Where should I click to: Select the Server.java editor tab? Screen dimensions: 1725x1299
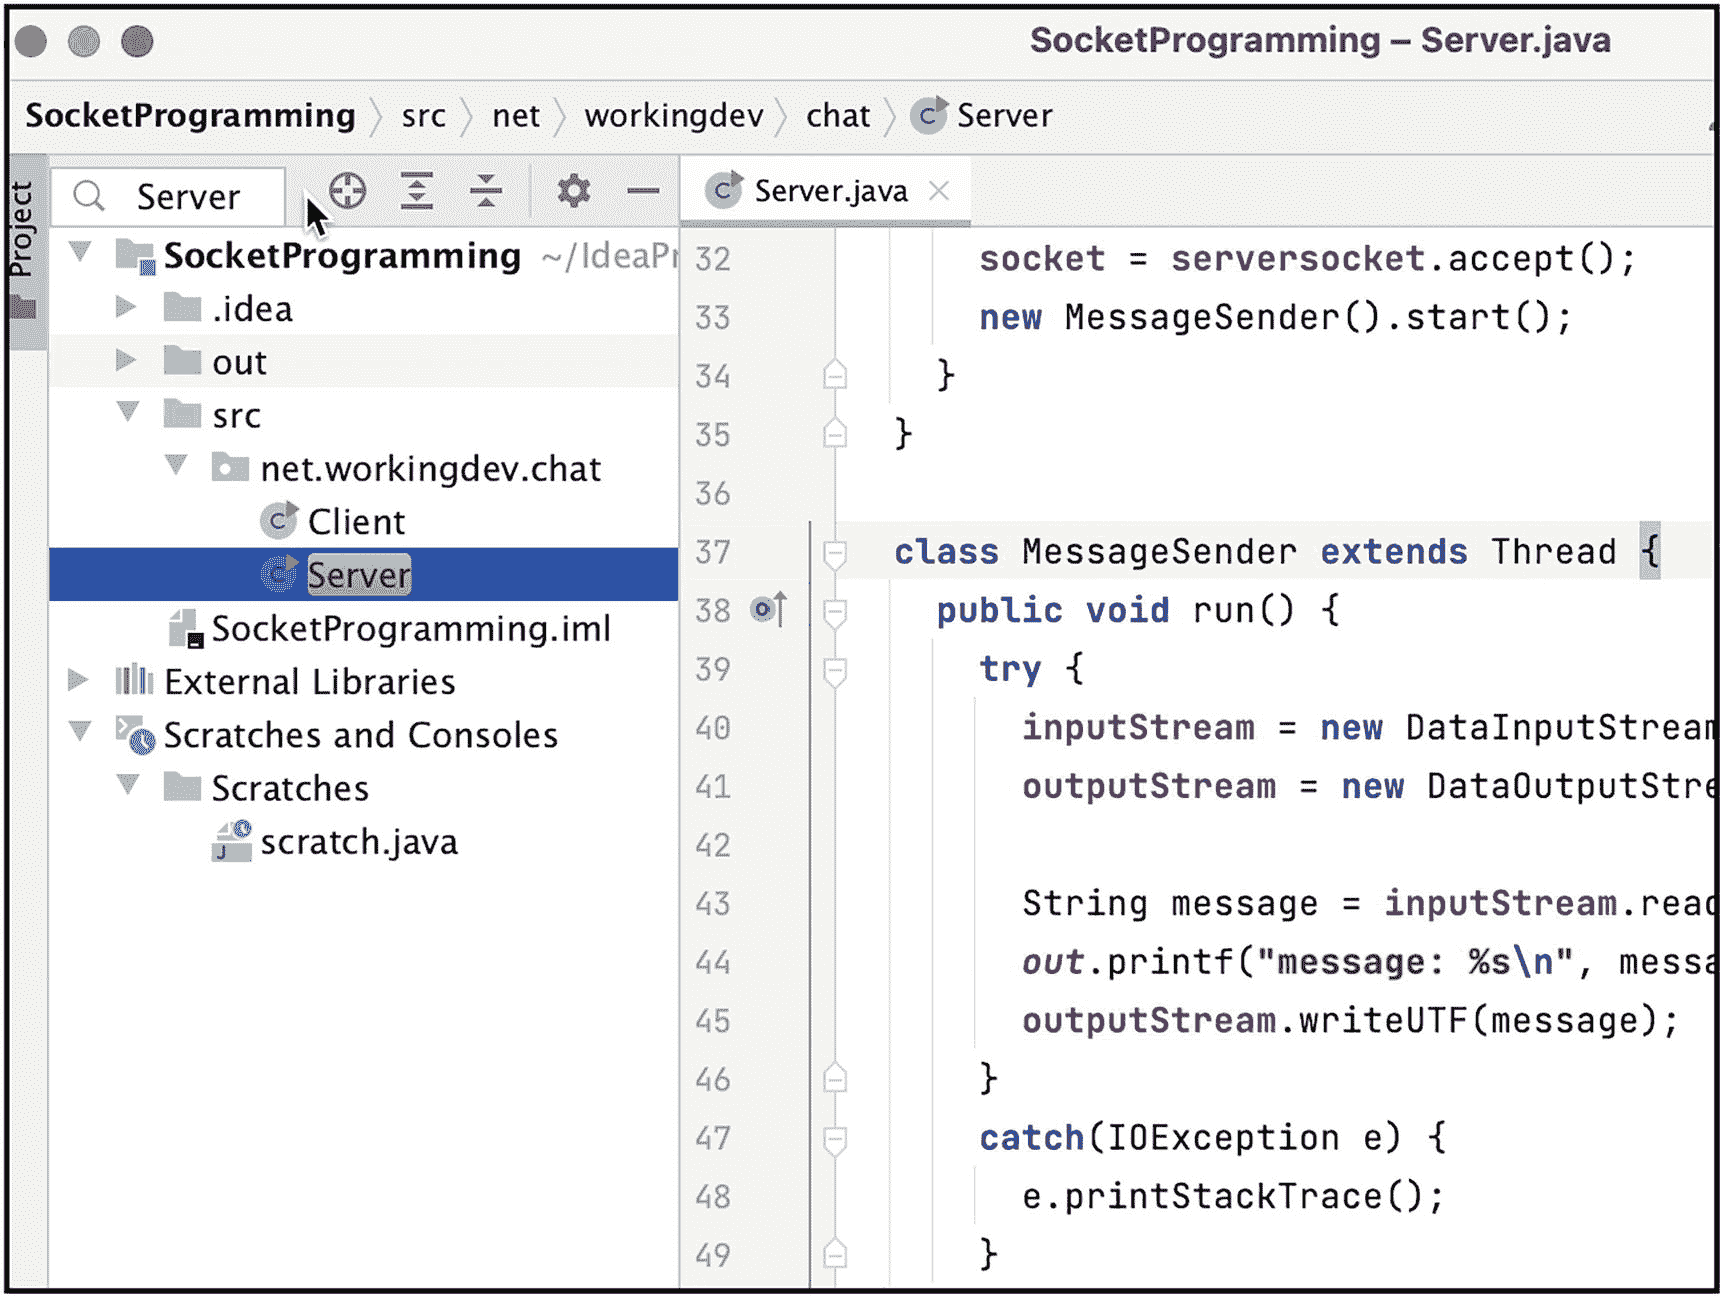point(826,190)
